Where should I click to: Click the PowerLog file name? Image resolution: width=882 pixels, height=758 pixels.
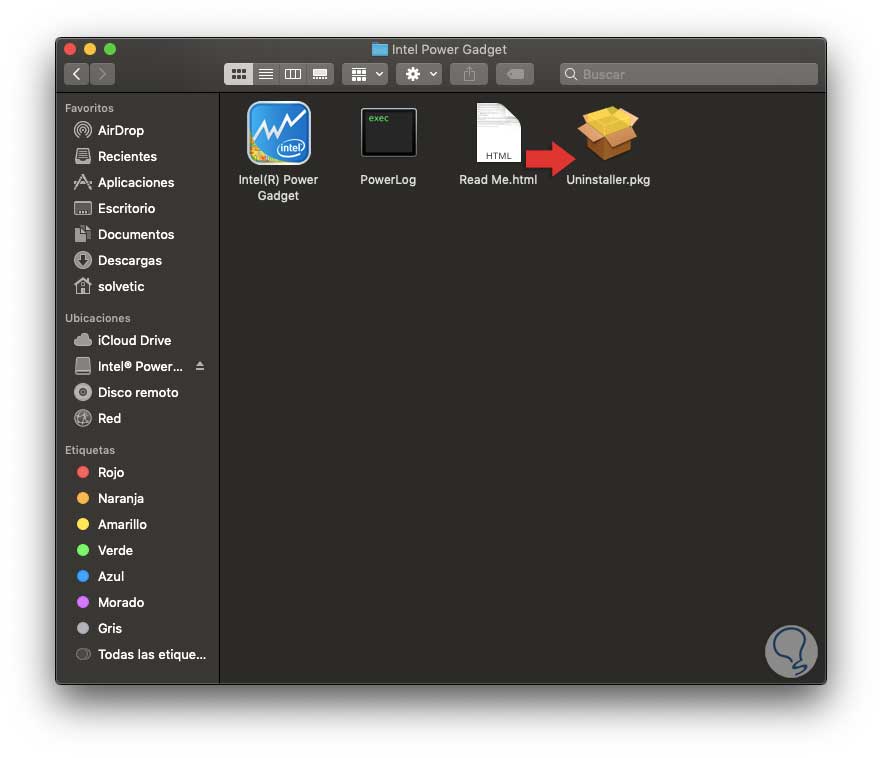click(x=388, y=180)
